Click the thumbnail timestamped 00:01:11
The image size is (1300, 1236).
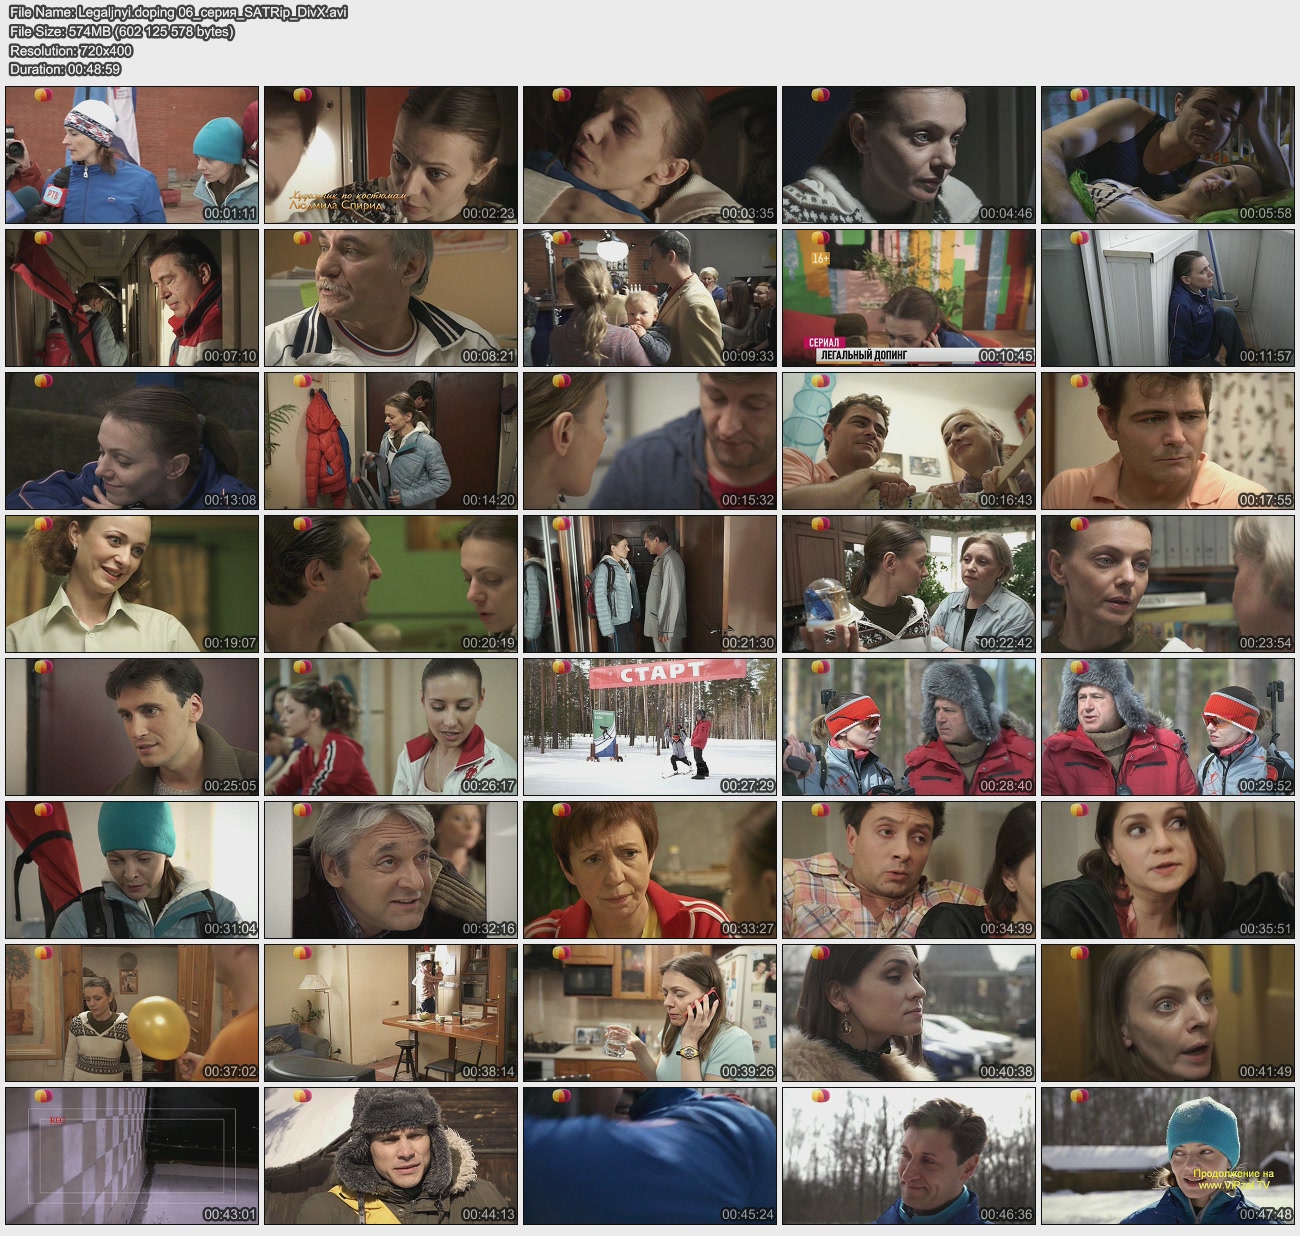pos(131,154)
